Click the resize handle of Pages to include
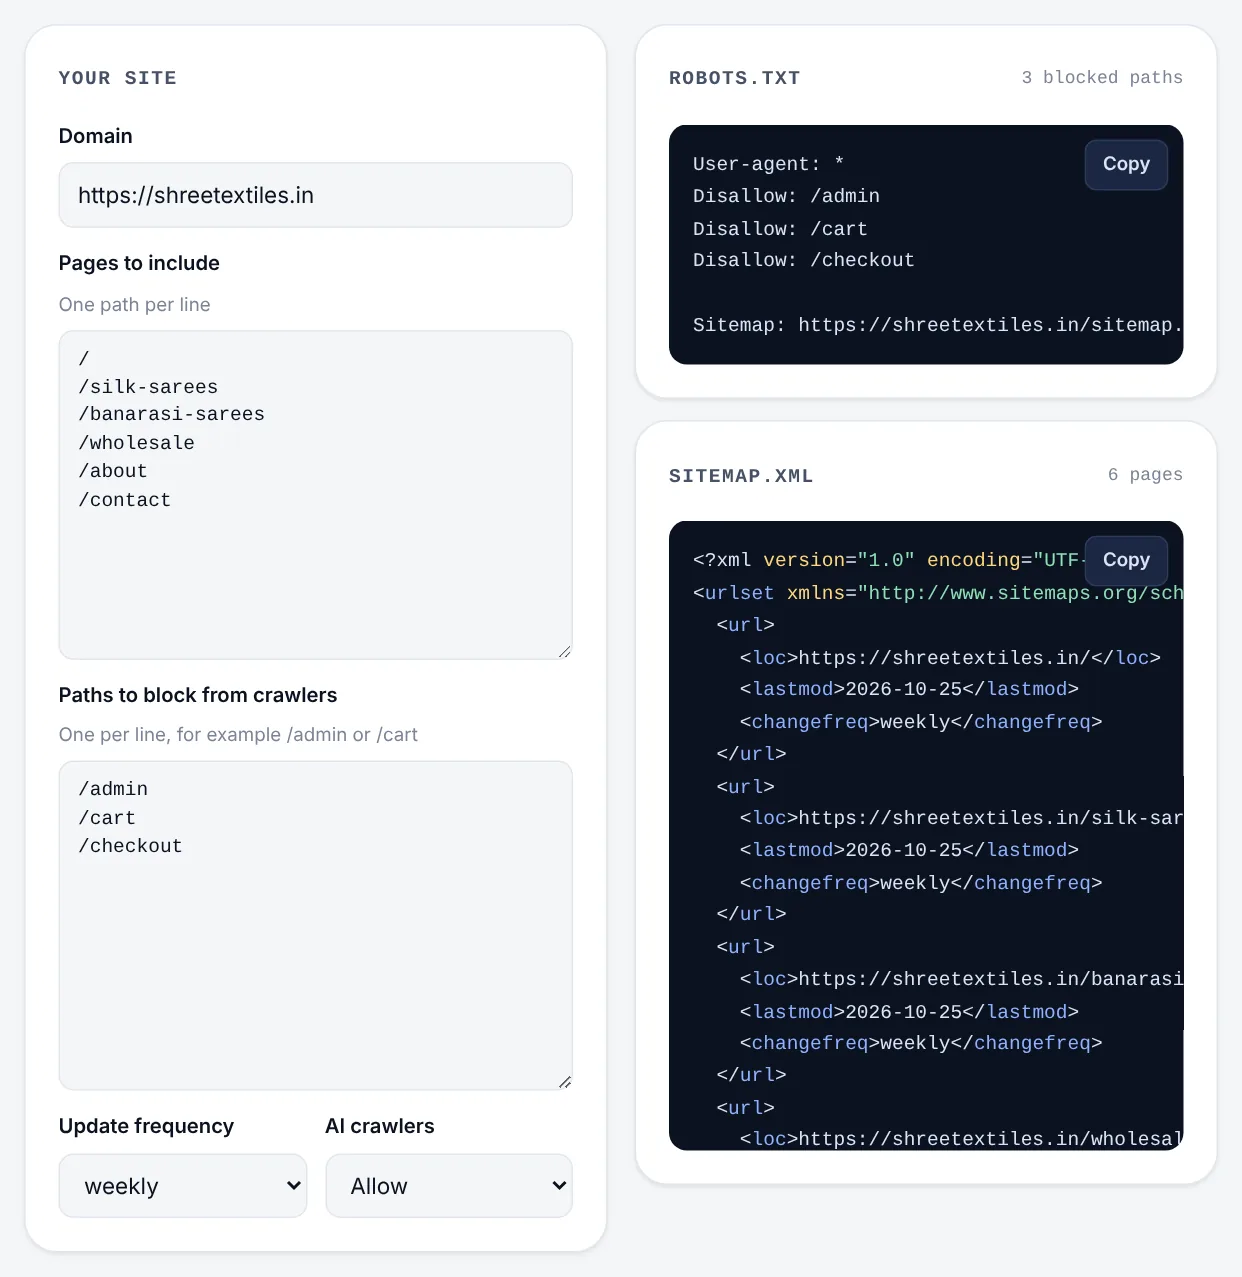This screenshot has width=1242, height=1277. (x=565, y=652)
